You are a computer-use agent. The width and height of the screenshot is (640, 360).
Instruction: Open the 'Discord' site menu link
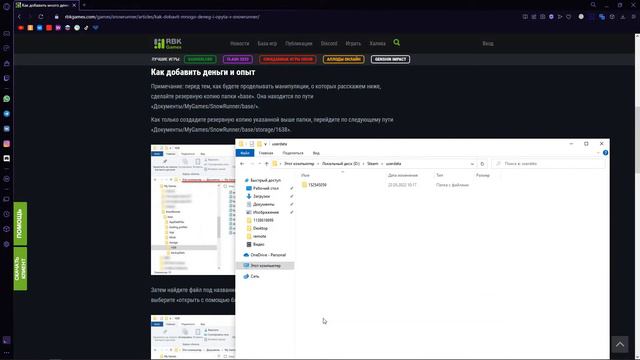329,43
